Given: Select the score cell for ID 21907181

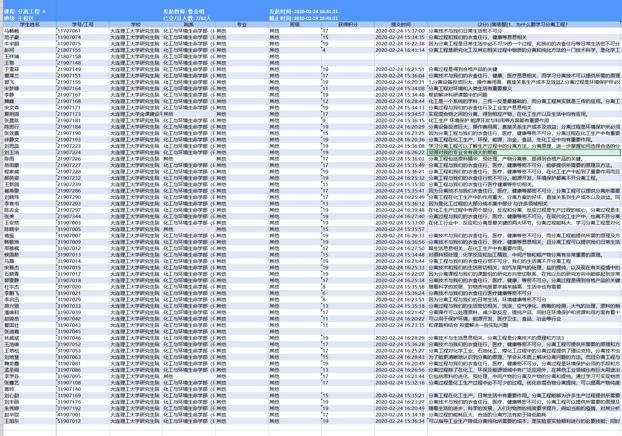Looking at the screenshot, I should coord(347,120).
